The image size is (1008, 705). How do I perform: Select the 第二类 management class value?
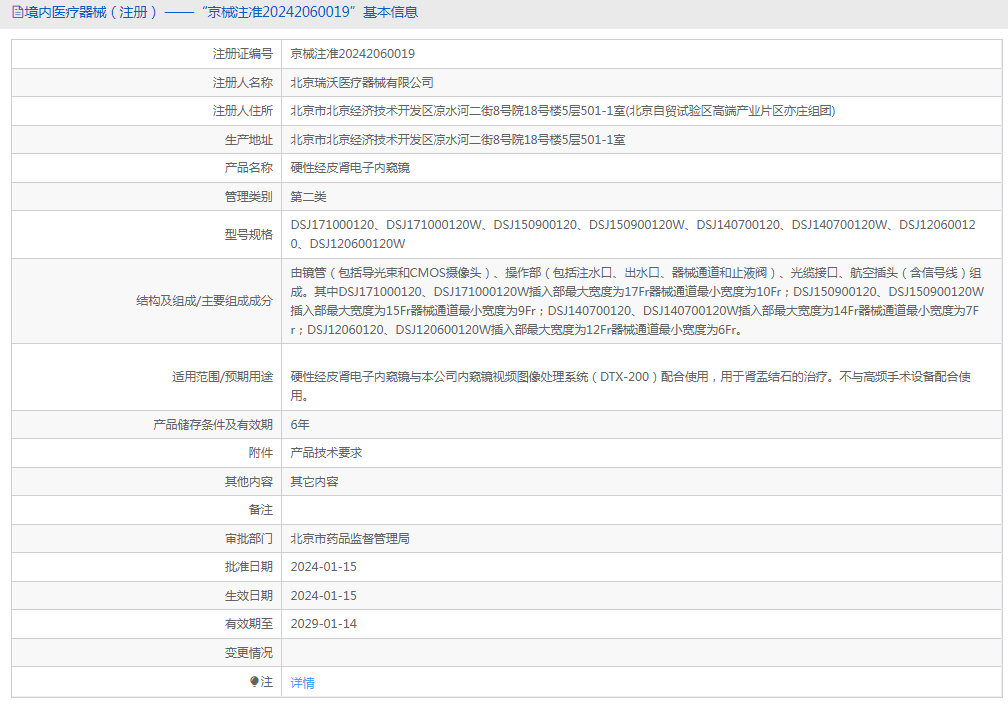[308, 197]
